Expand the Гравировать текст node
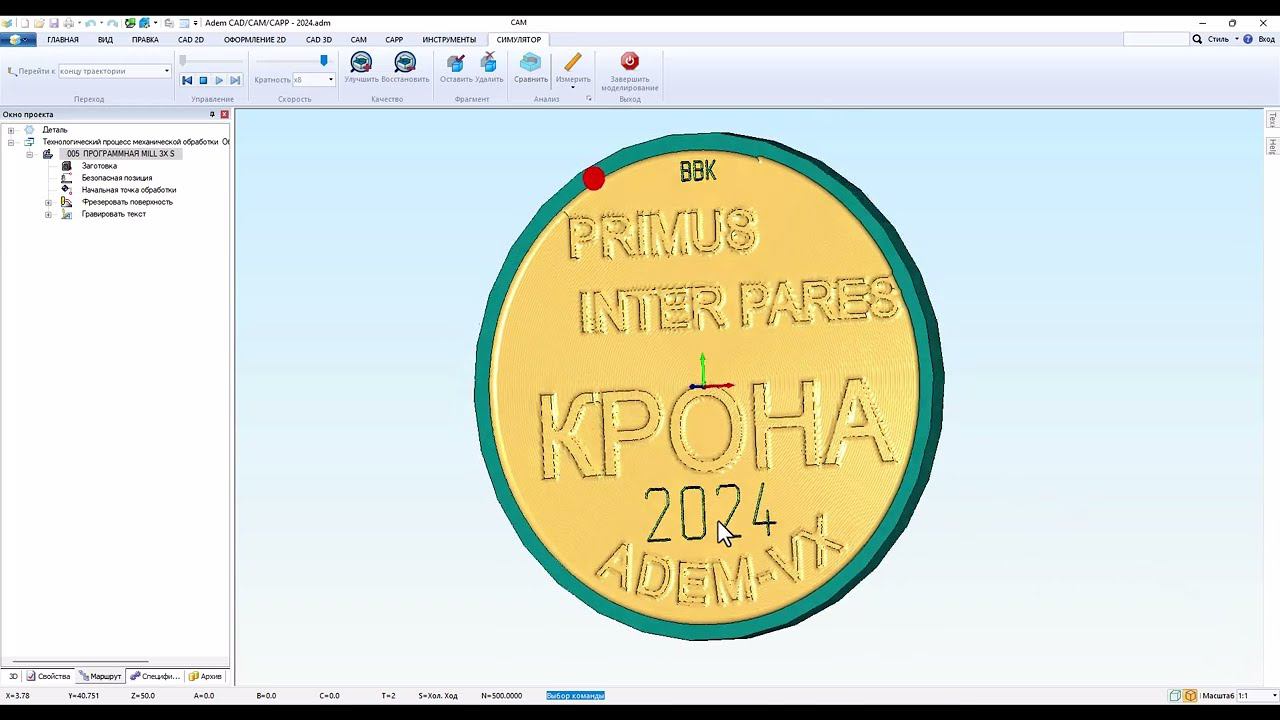Screen dimensions: 1280x720 (48, 214)
